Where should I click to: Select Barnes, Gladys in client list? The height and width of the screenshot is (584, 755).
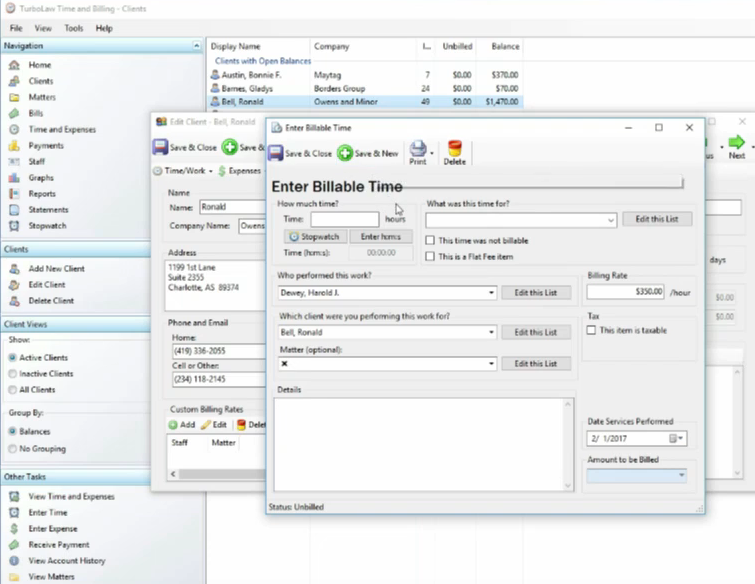coord(365,89)
